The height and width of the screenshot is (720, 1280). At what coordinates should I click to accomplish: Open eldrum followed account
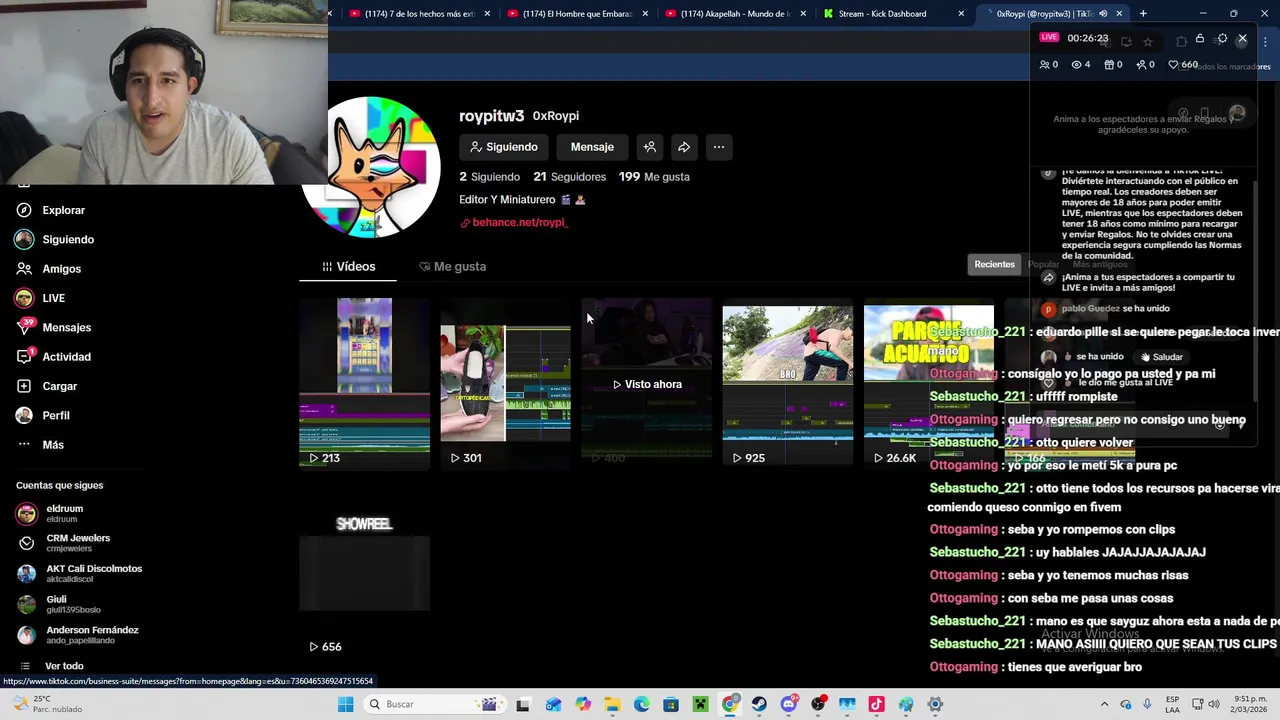point(50,514)
